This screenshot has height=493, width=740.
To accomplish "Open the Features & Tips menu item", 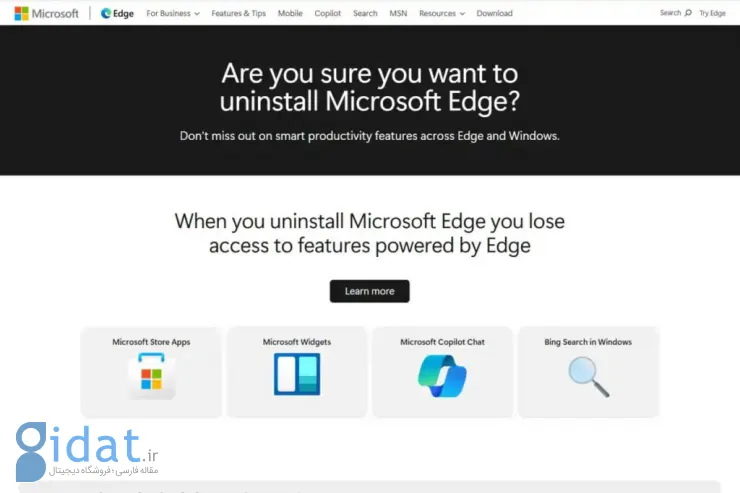I will tap(238, 13).
